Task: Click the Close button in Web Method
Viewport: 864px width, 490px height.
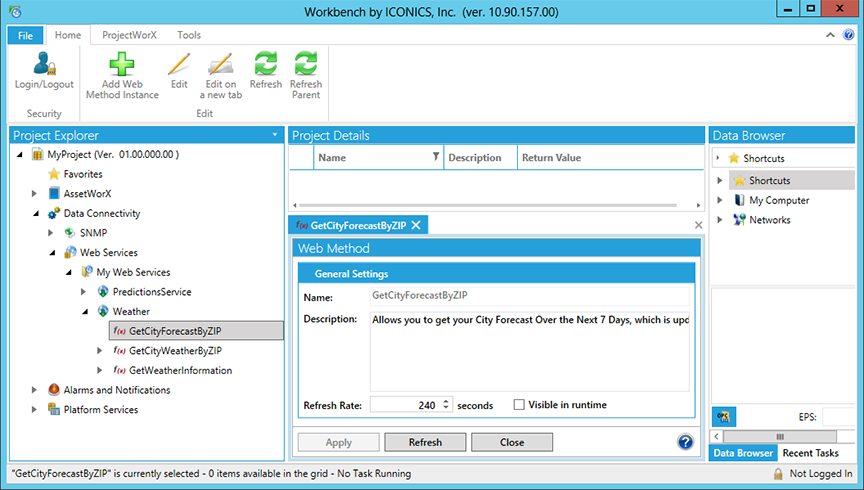Action: (511, 442)
